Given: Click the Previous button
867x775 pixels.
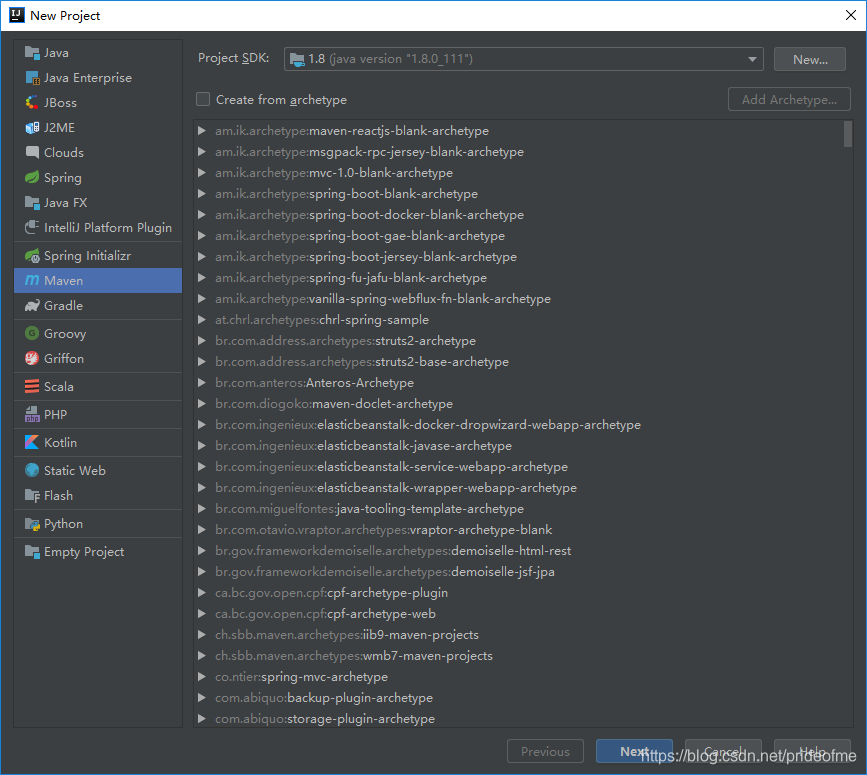Looking at the screenshot, I should coord(545,751).
